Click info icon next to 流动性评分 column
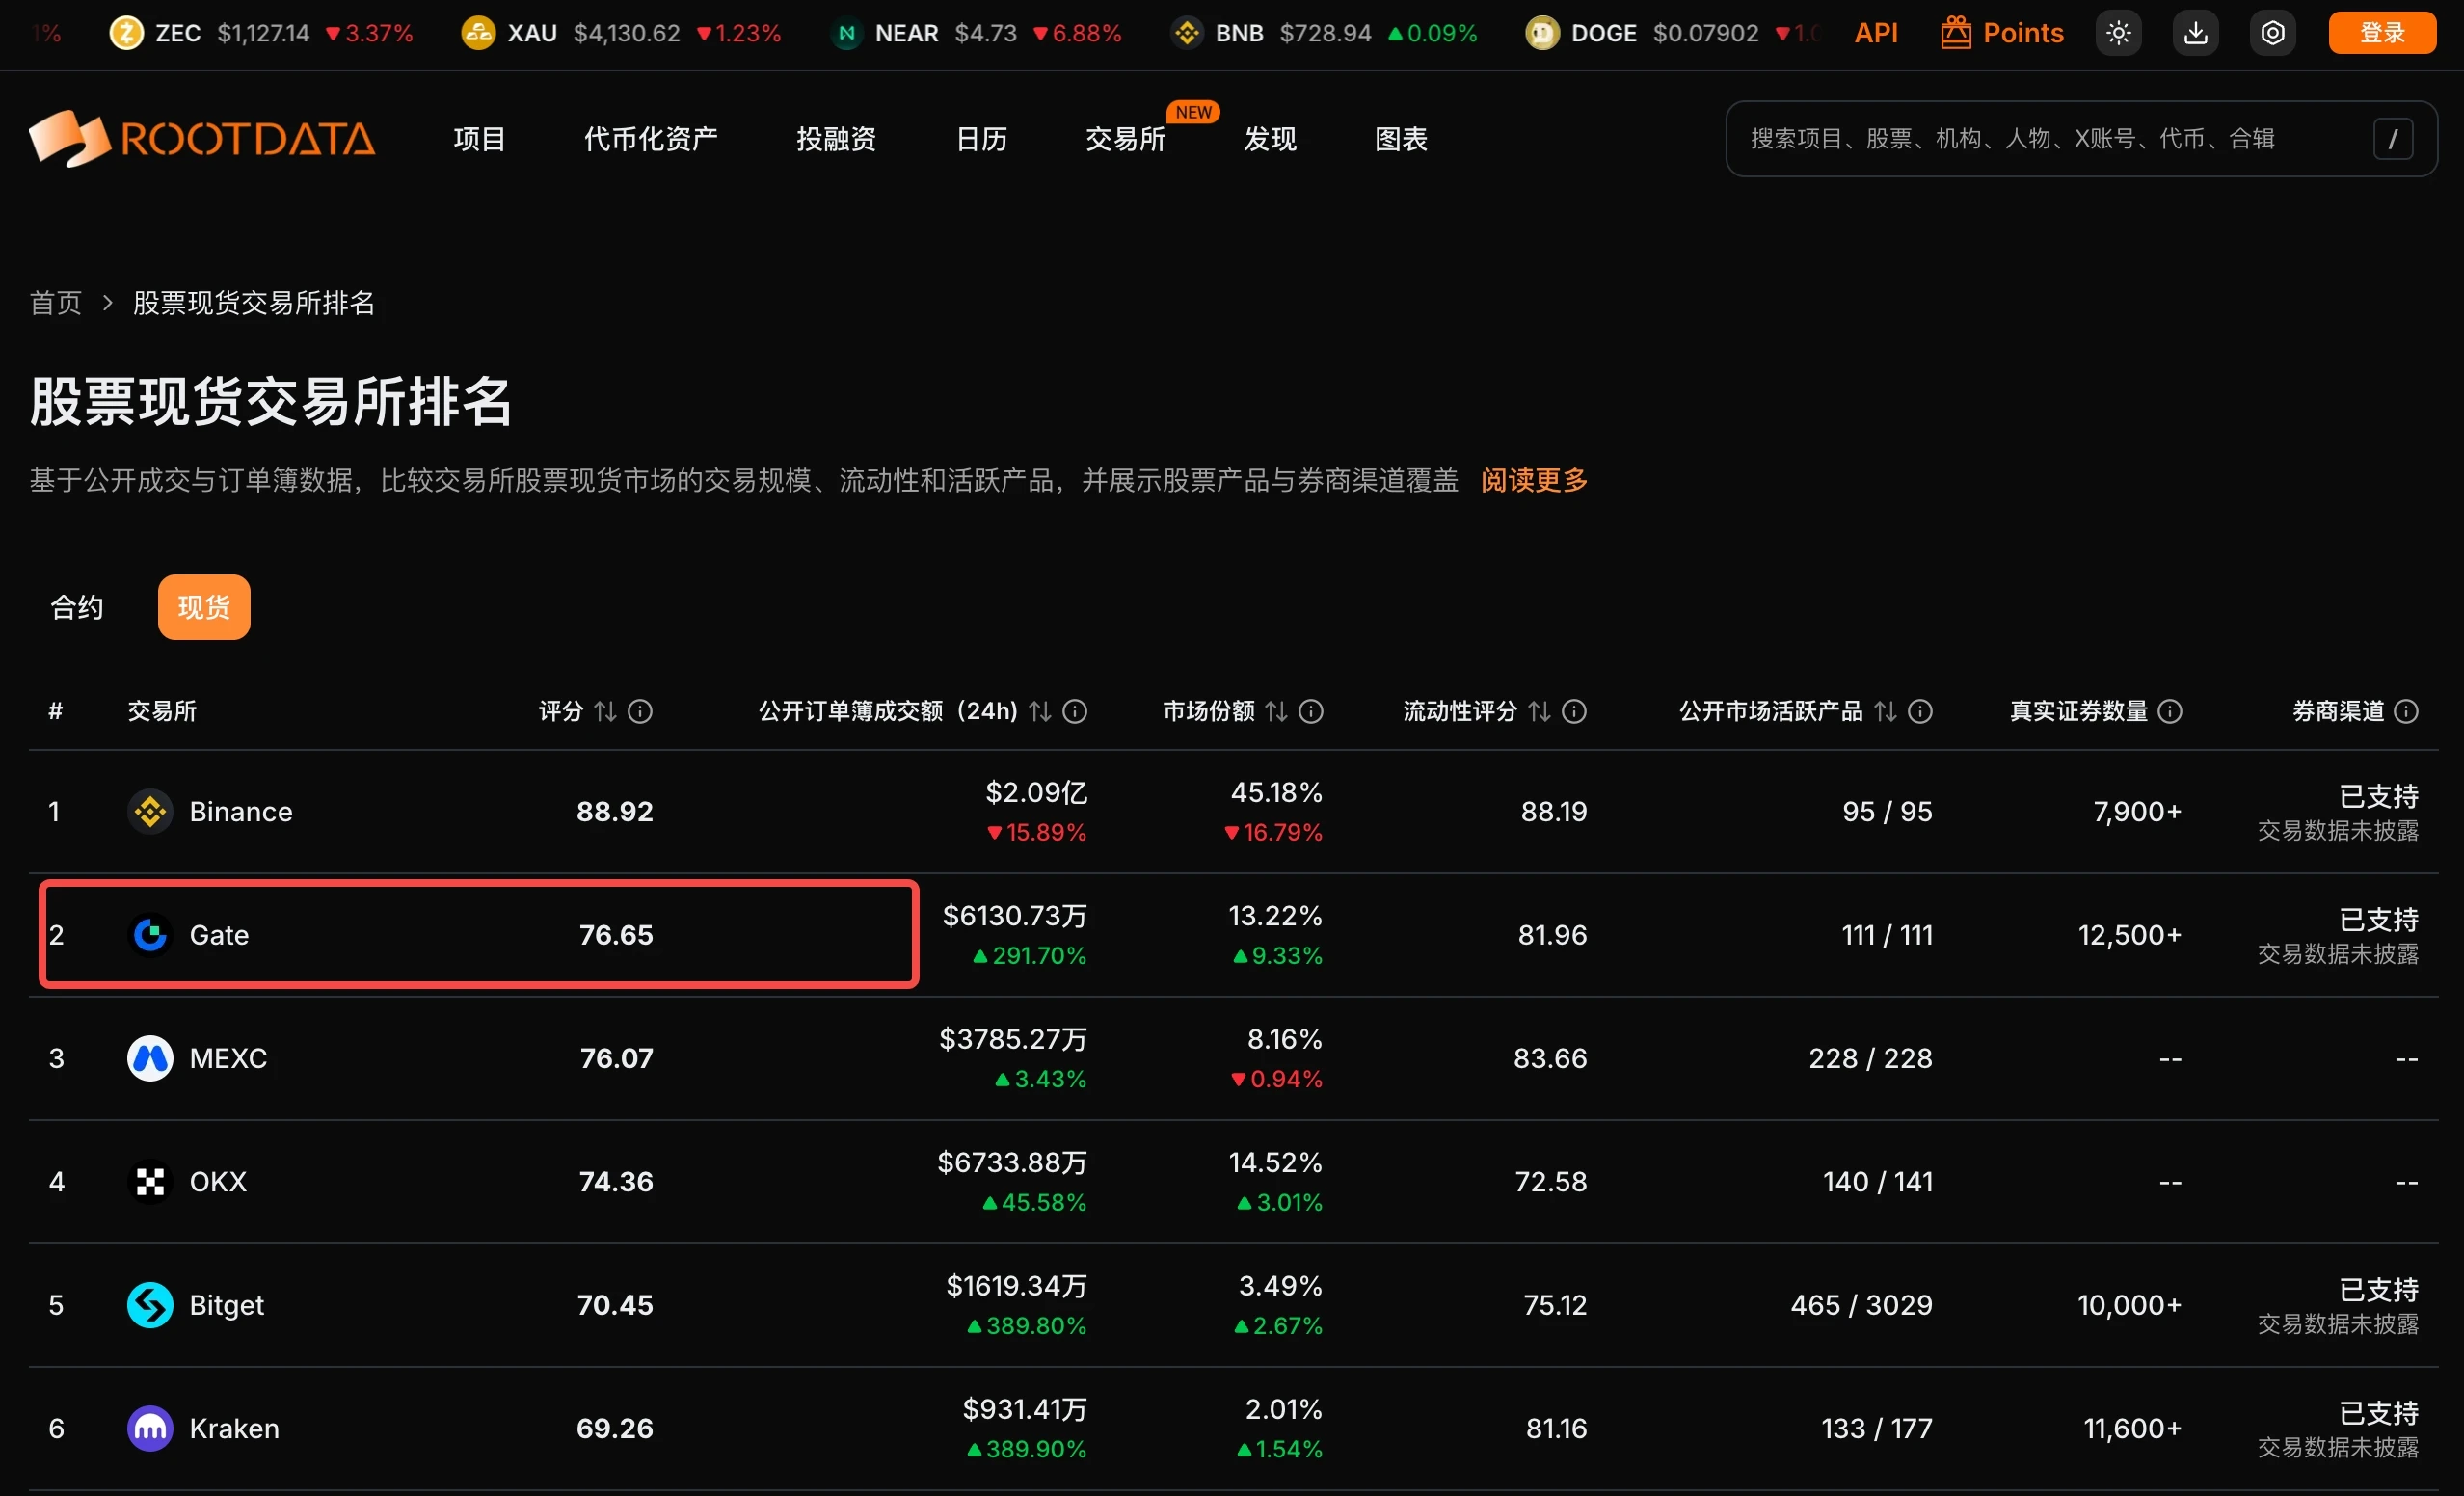 pyautogui.click(x=1574, y=711)
